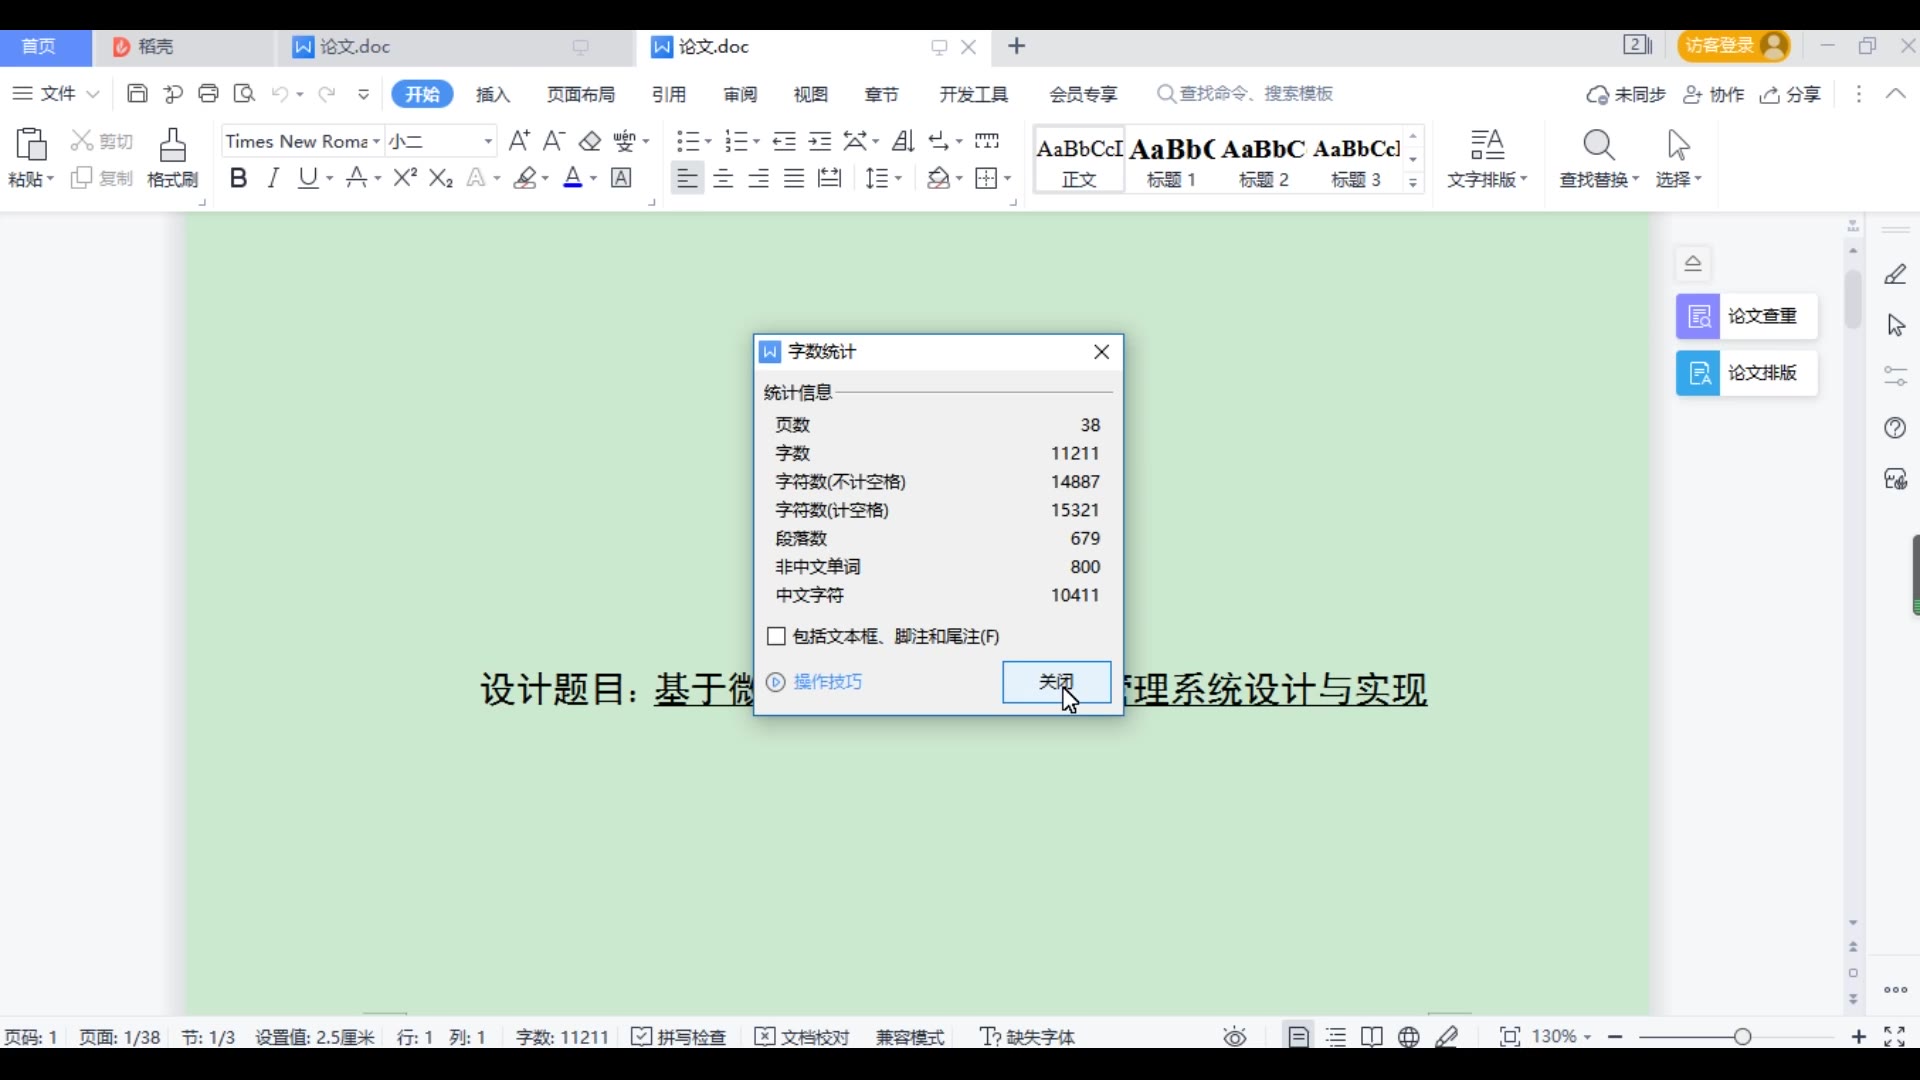Click the zoom slider handle
Viewport: 1920px width, 1080px height.
[1743, 1037]
